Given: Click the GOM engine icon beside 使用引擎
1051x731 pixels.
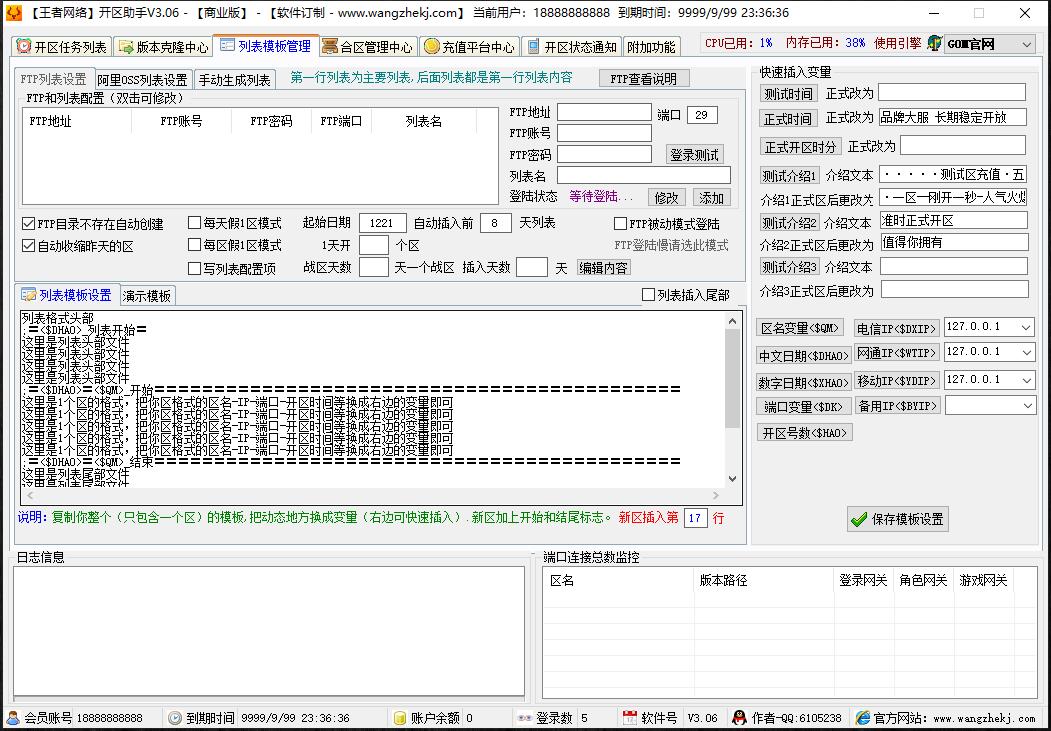Looking at the screenshot, I should 934,44.
